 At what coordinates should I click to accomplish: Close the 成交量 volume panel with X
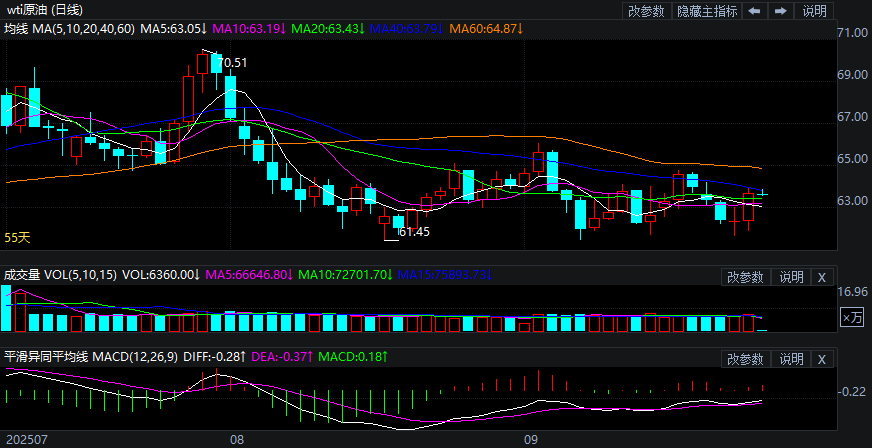coord(821,277)
